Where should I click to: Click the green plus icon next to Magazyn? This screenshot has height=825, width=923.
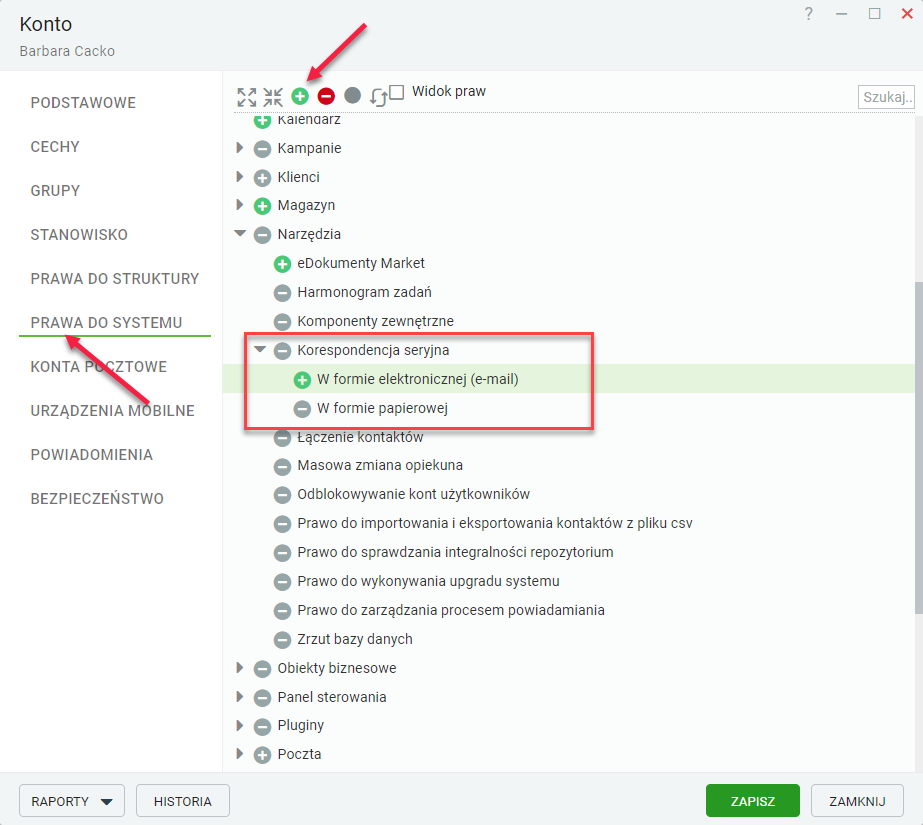point(263,206)
